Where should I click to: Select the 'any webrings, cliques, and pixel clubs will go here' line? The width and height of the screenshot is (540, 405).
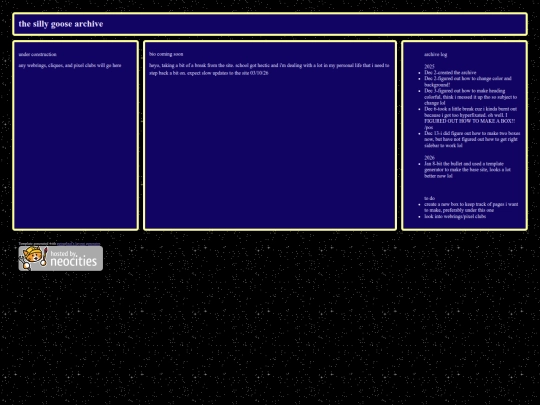(70, 65)
